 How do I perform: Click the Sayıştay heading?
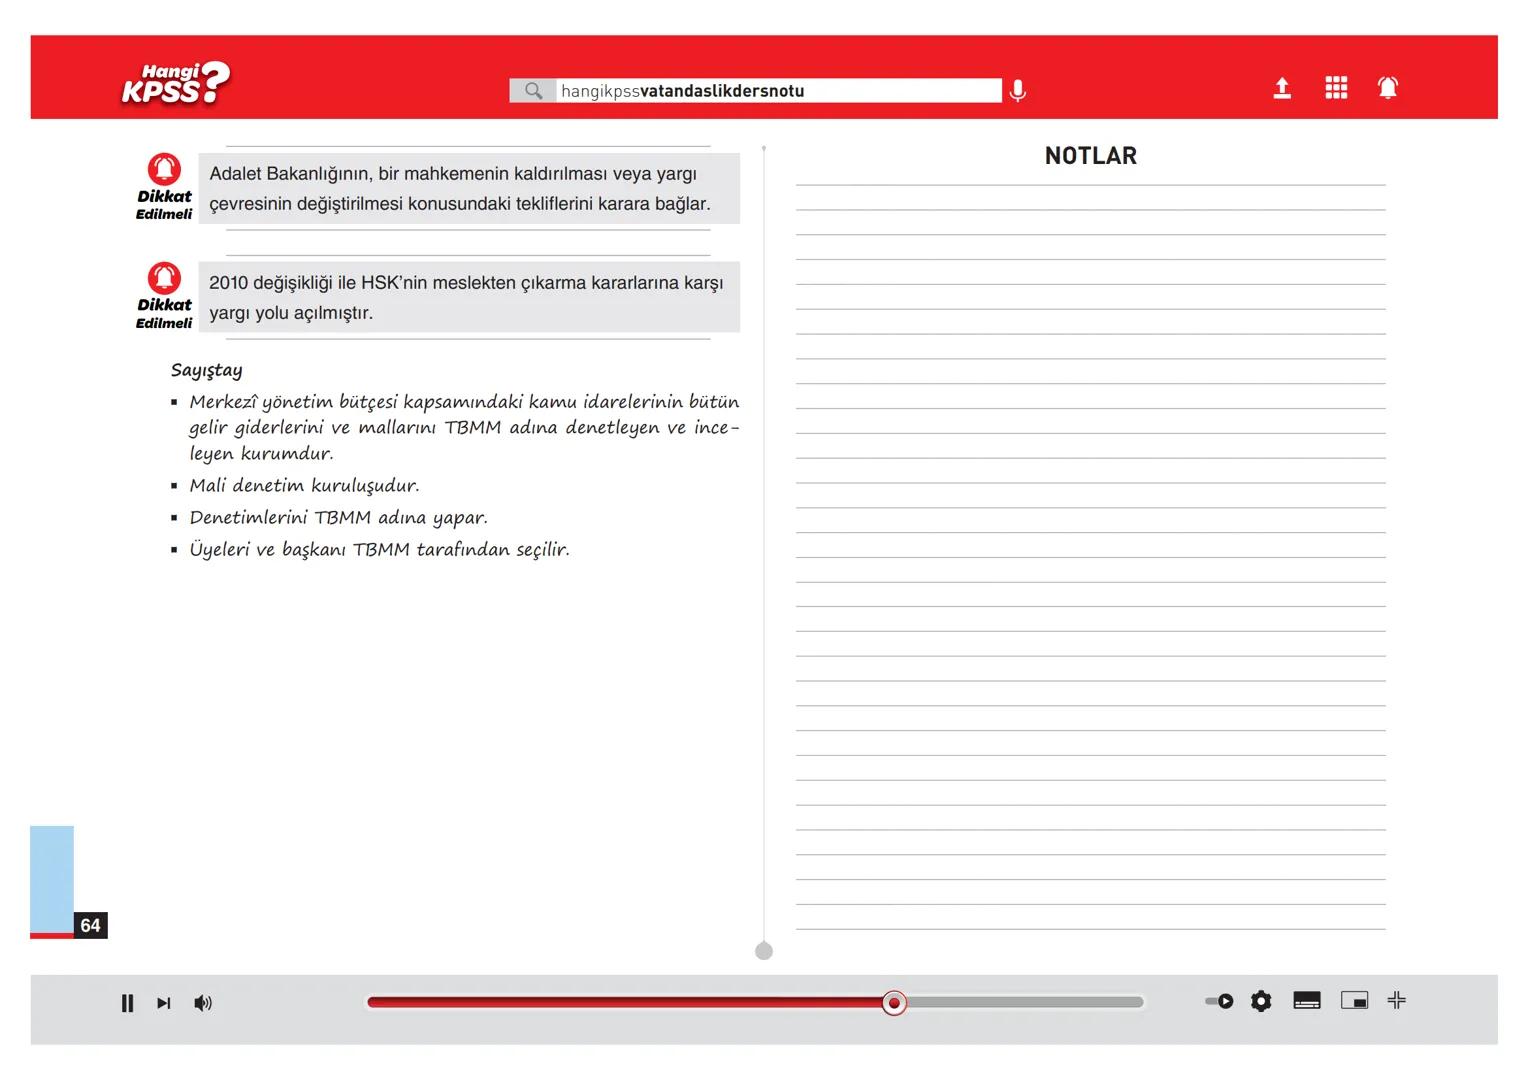pyautogui.click(x=207, y=370)
